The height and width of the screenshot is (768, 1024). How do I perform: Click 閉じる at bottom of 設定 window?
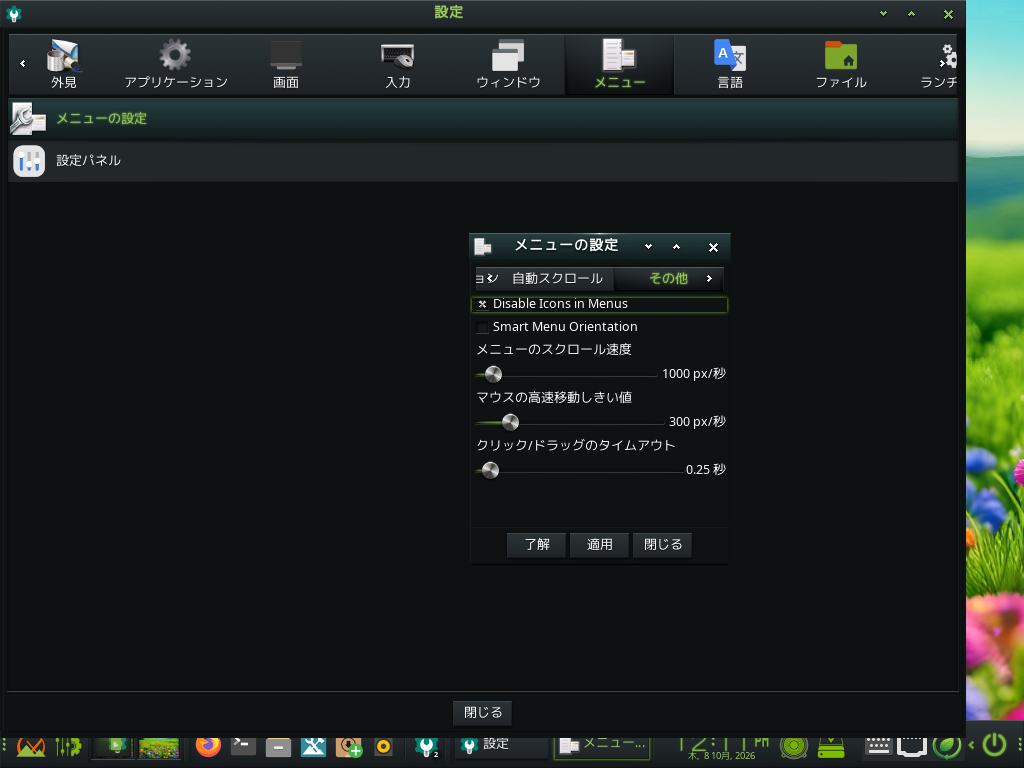click(x=483, y=712)
